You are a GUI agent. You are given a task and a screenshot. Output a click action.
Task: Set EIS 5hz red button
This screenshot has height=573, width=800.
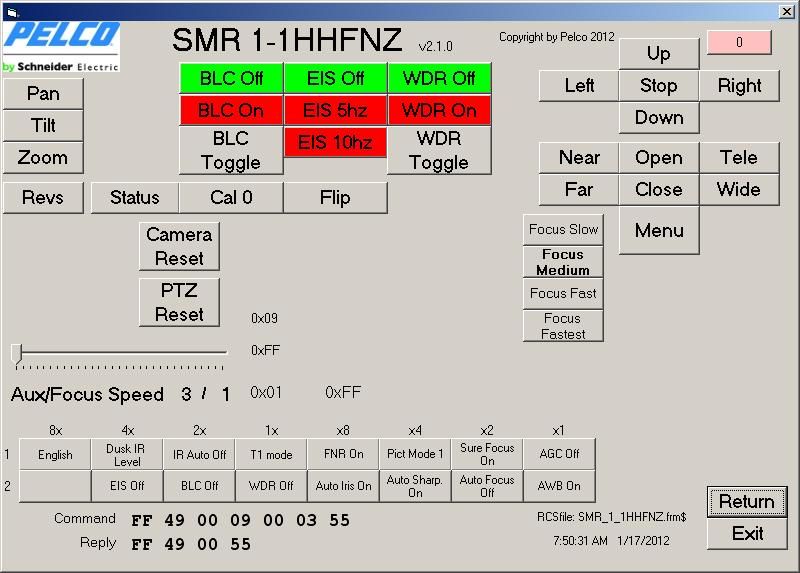tap(335, 110)
